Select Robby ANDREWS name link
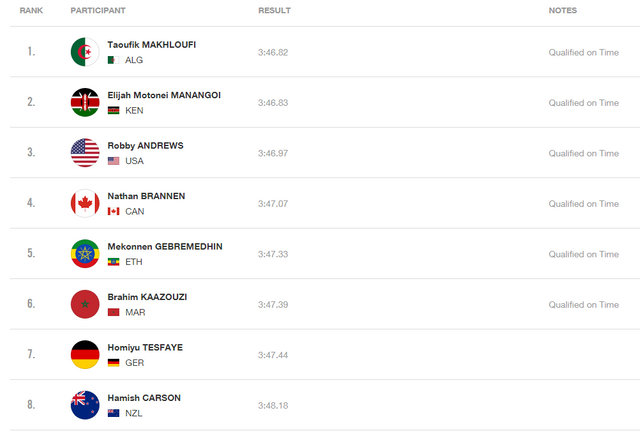 (x=145, y=146)
